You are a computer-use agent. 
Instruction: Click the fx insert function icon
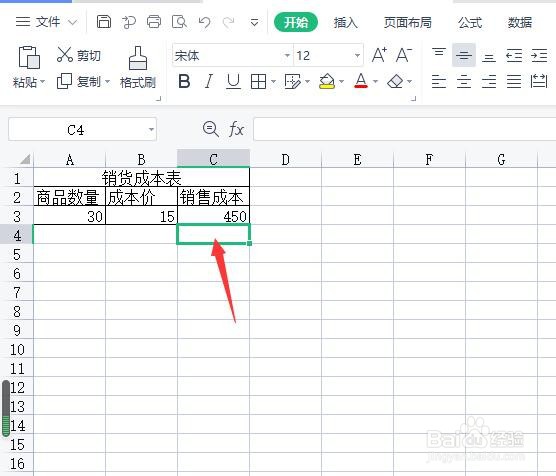[x=236, y=129]
